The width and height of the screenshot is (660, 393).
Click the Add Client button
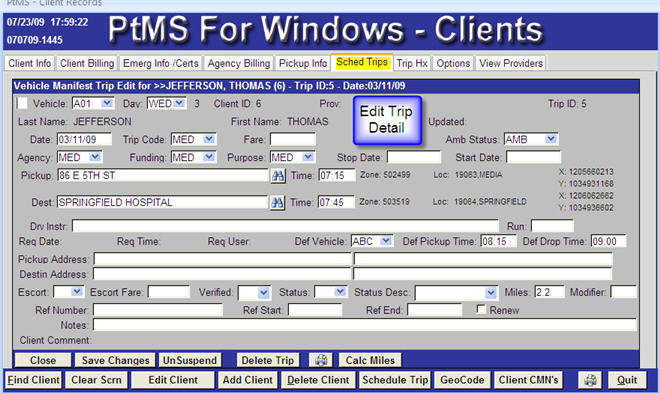tap(248, 380)
